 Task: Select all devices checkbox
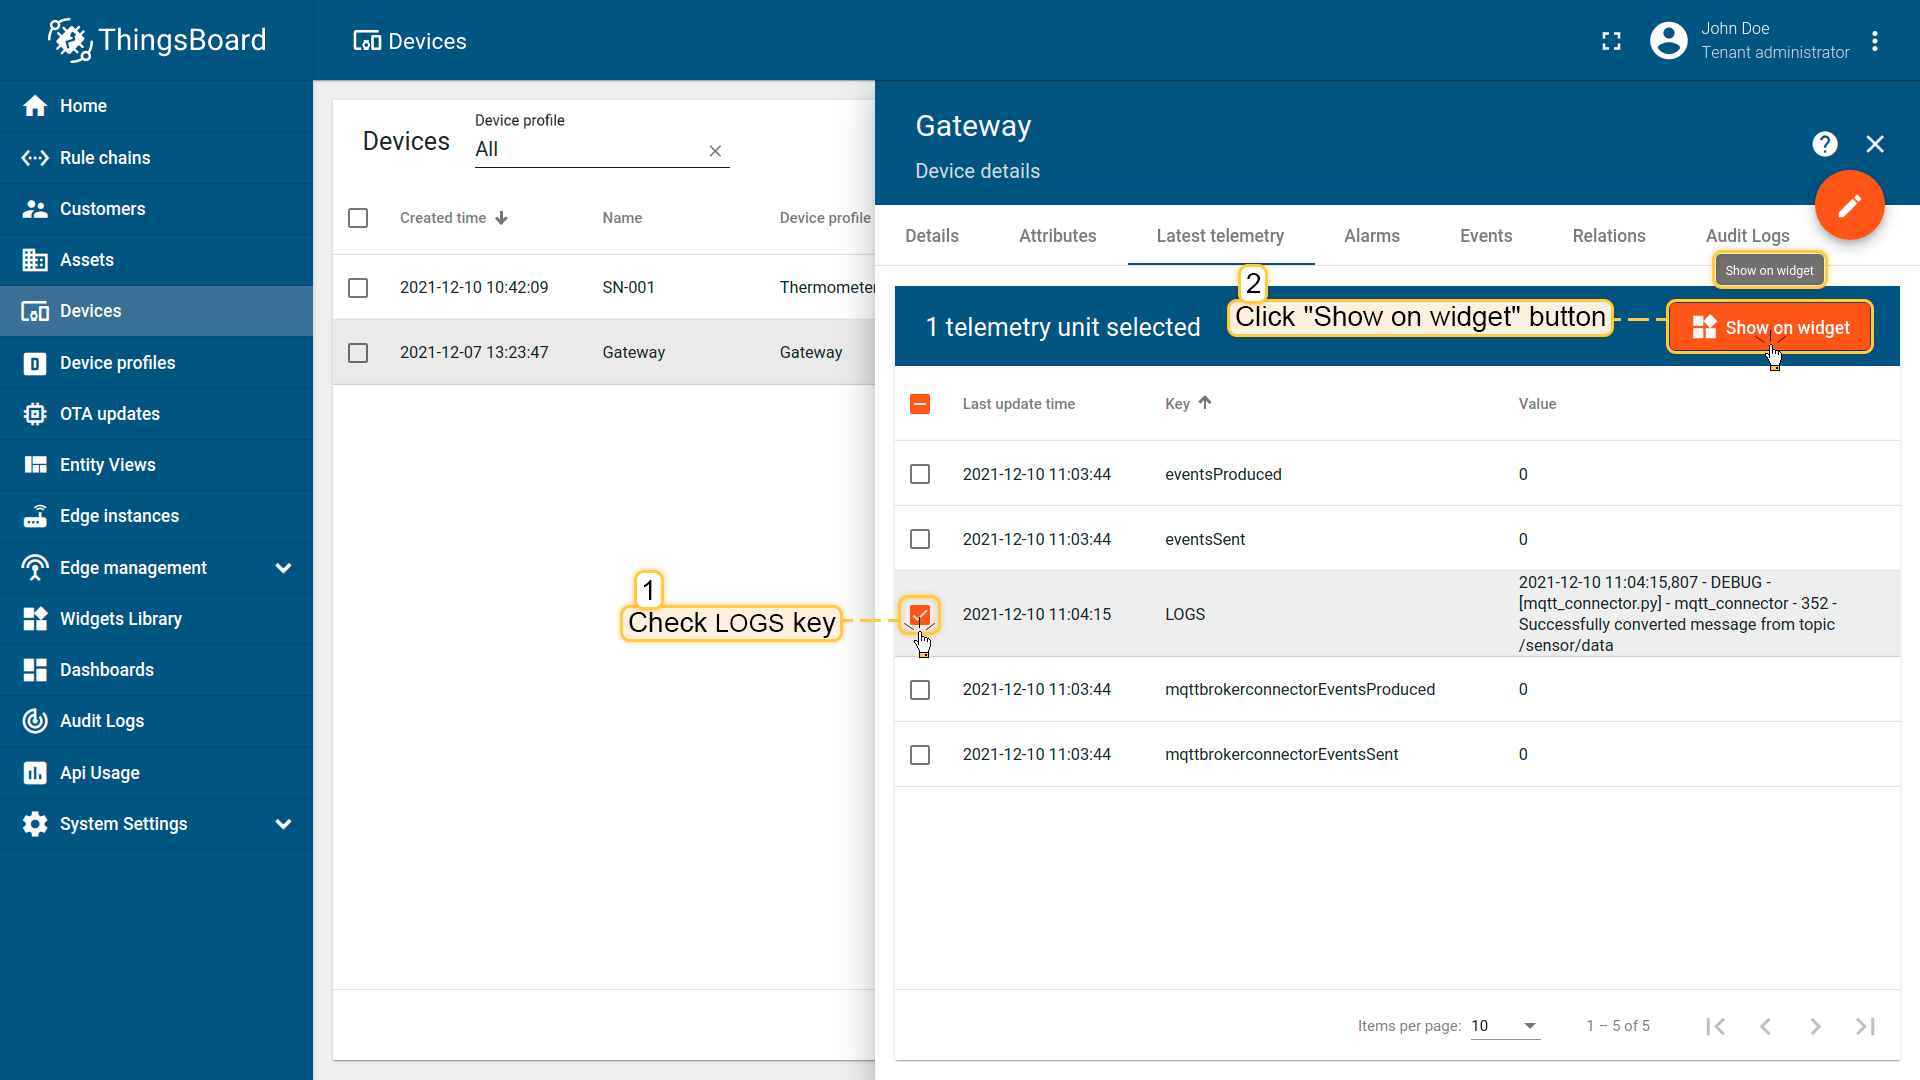click(x=358, y=218)
